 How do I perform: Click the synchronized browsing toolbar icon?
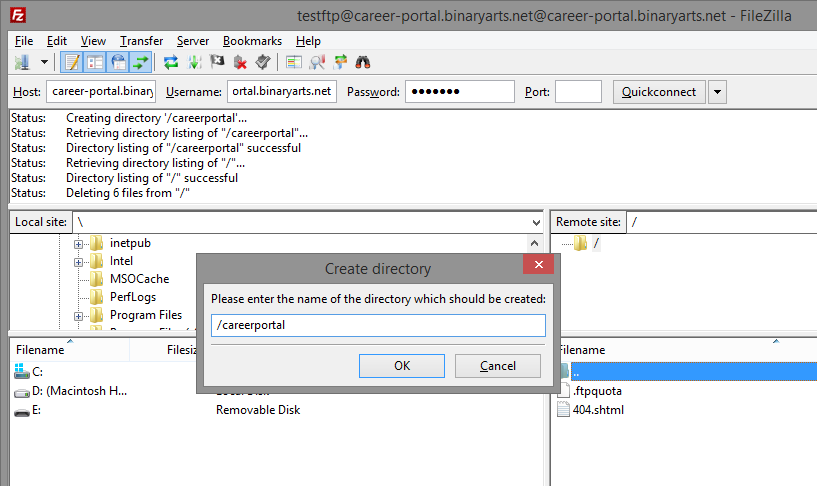(x=341, y=62)
